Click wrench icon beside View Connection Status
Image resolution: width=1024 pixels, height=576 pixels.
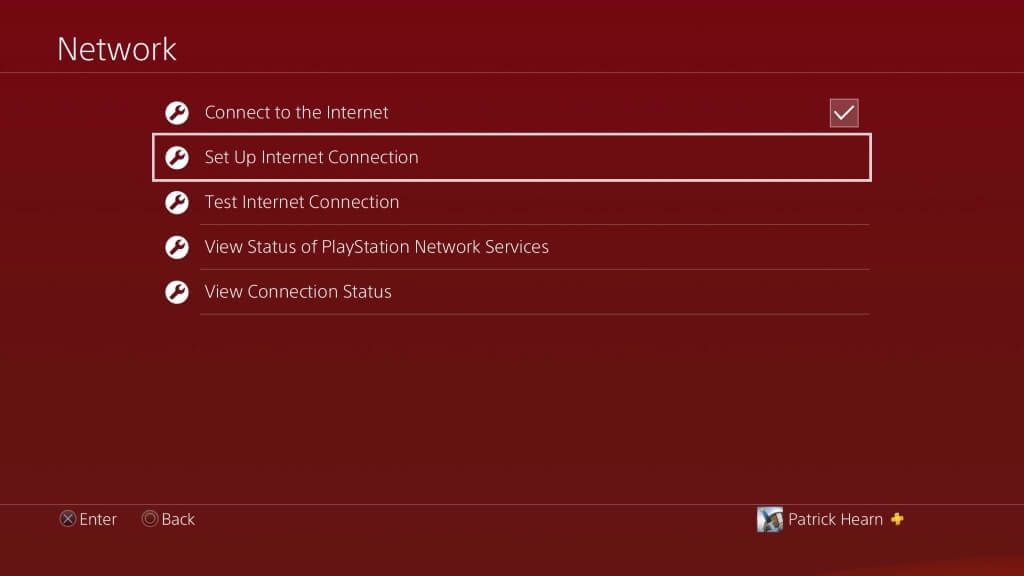(177, 292)
